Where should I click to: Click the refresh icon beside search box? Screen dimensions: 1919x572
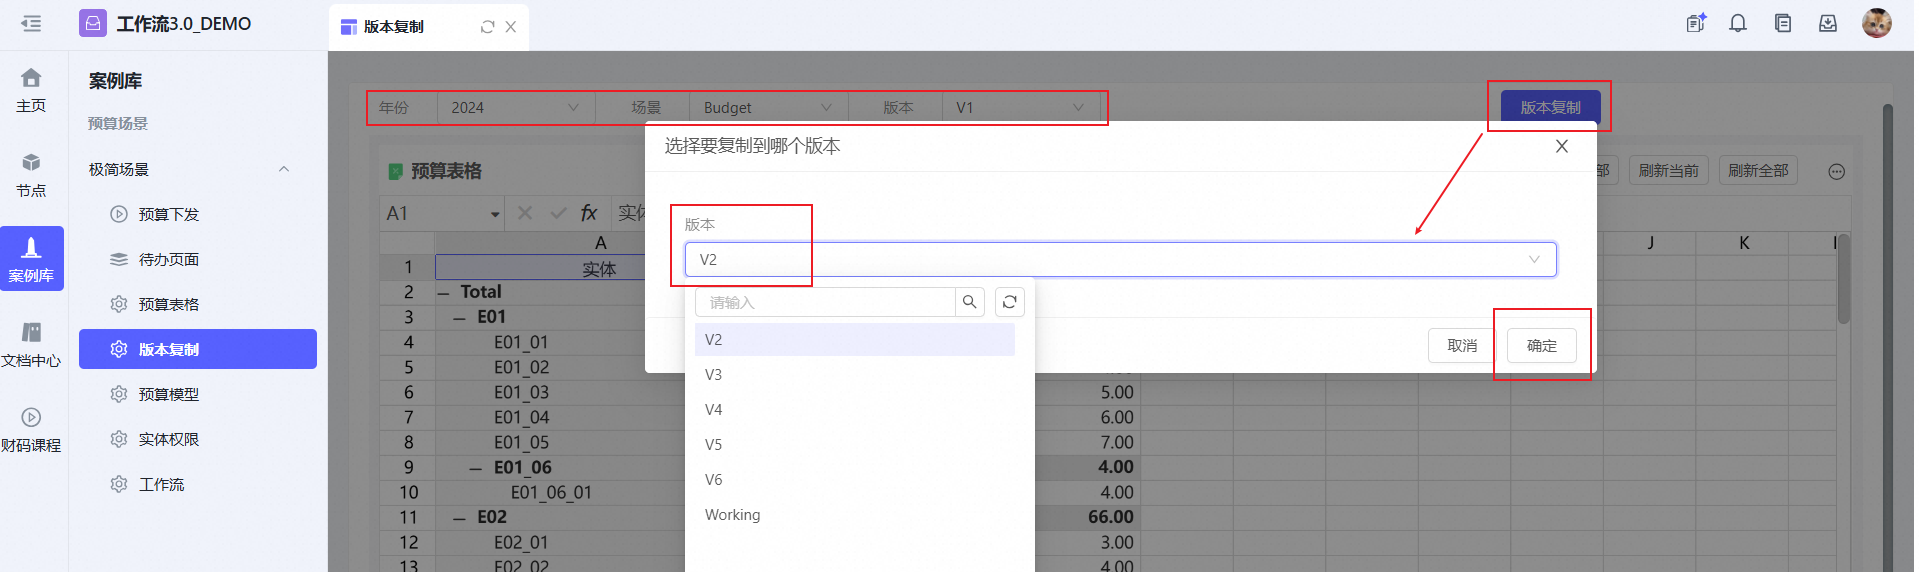click(x=1010, y=302)
